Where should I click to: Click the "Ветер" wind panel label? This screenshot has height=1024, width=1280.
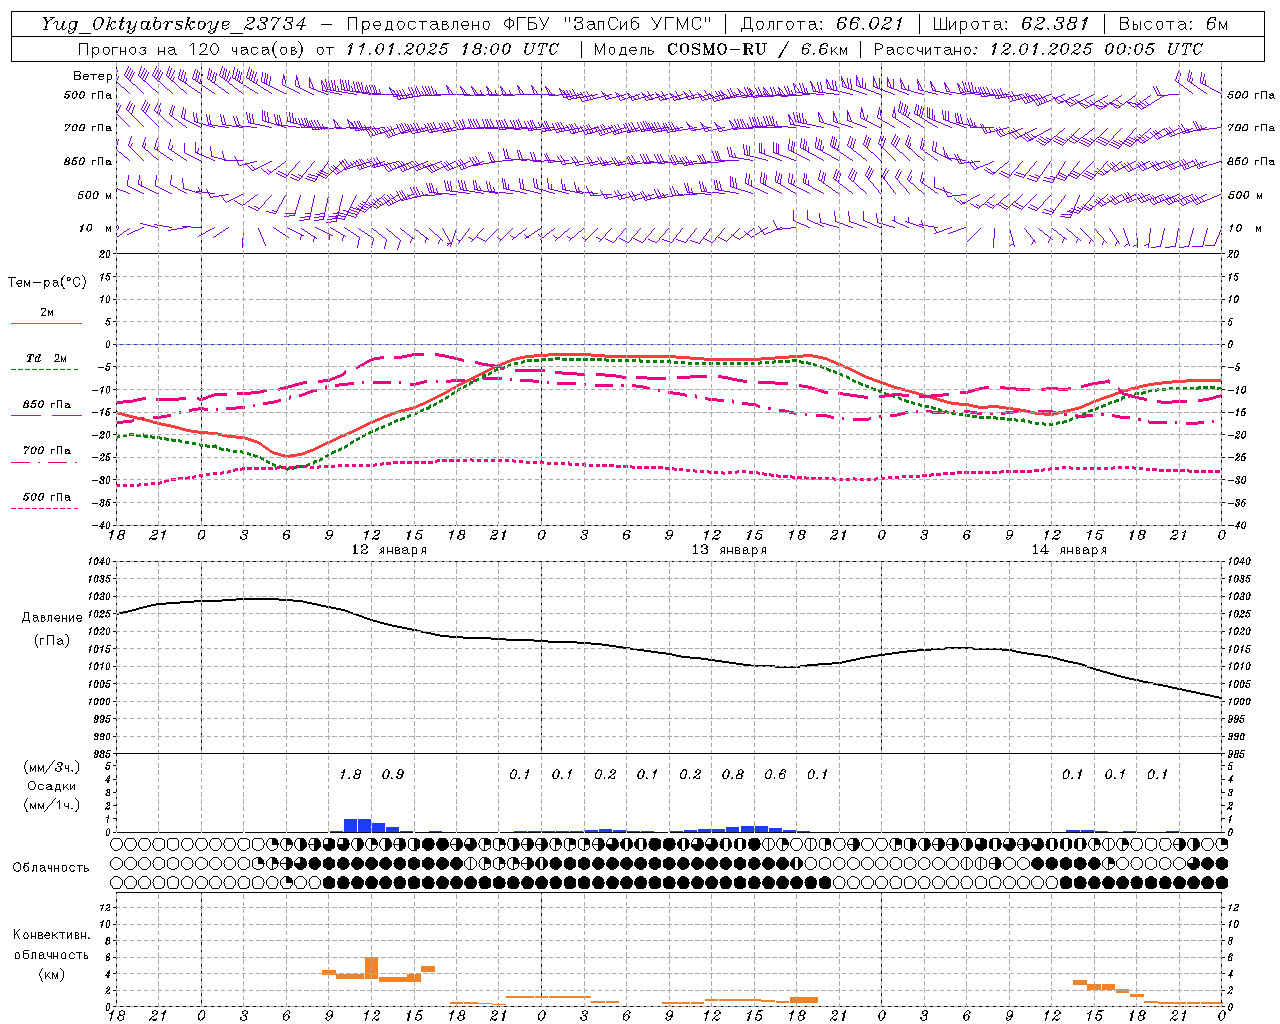(x=92, y=76)
